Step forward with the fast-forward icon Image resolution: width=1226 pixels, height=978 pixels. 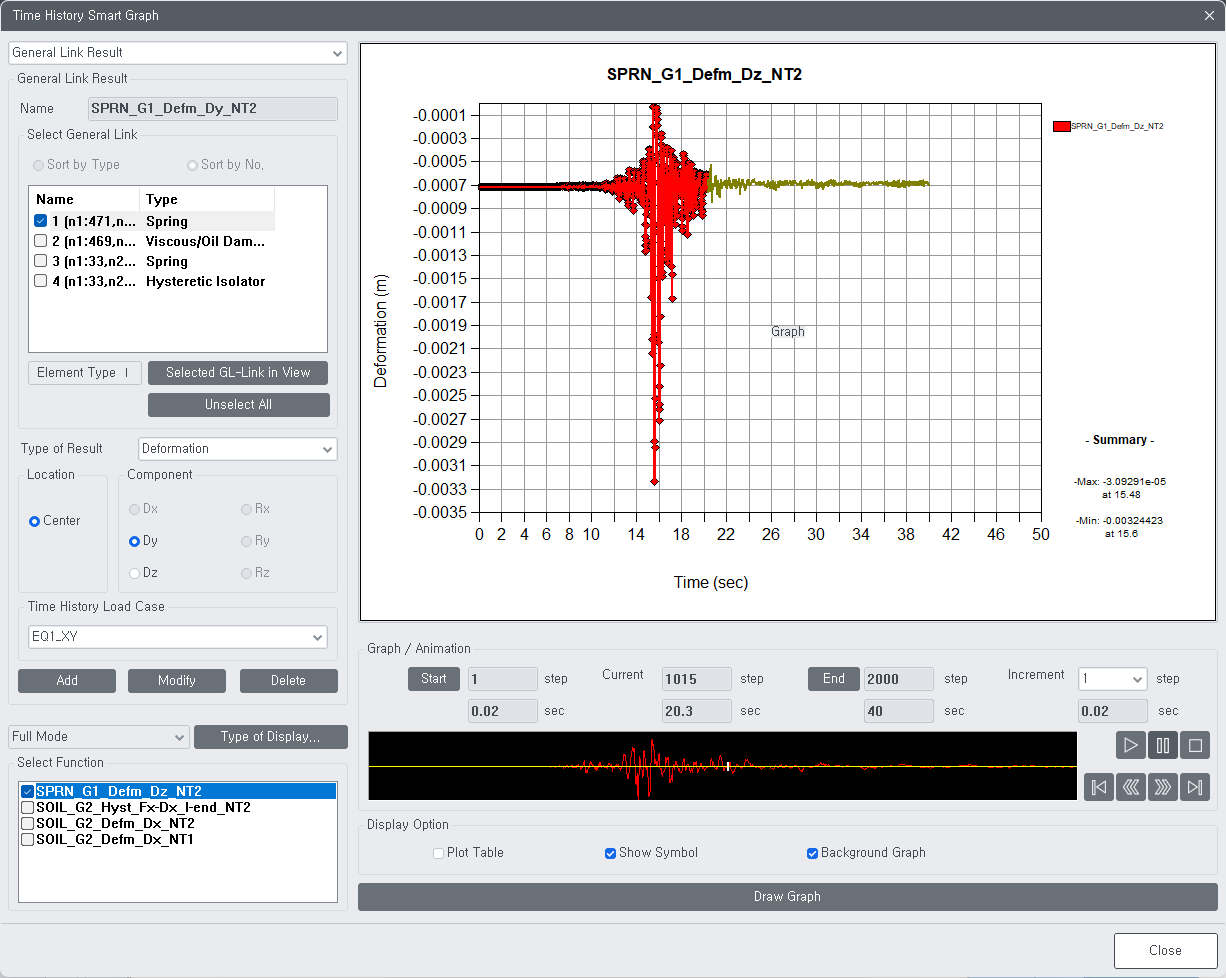click(1163, 787)
